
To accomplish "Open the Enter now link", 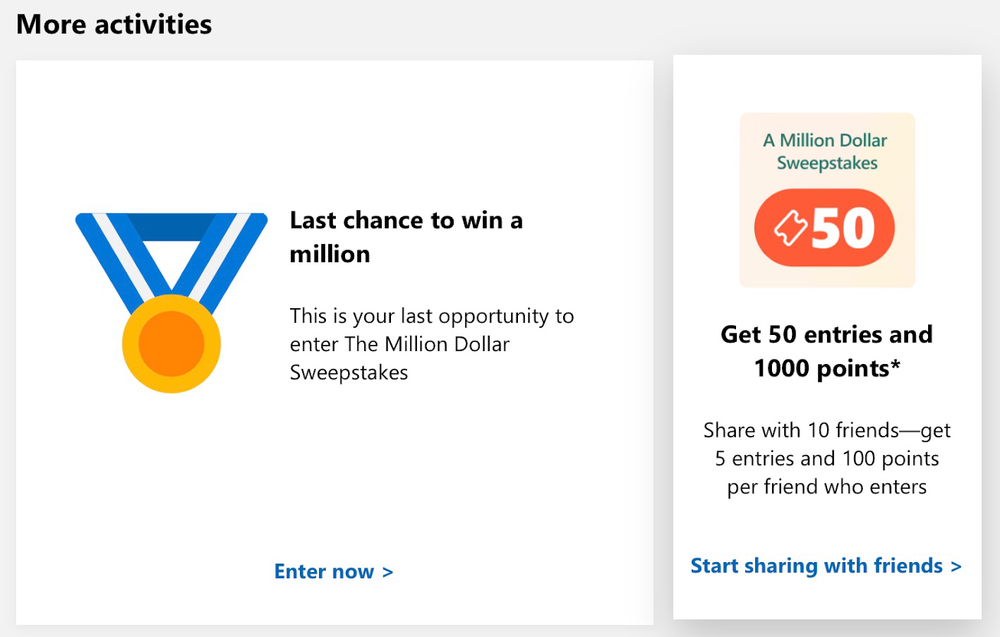I will [334, 571].
